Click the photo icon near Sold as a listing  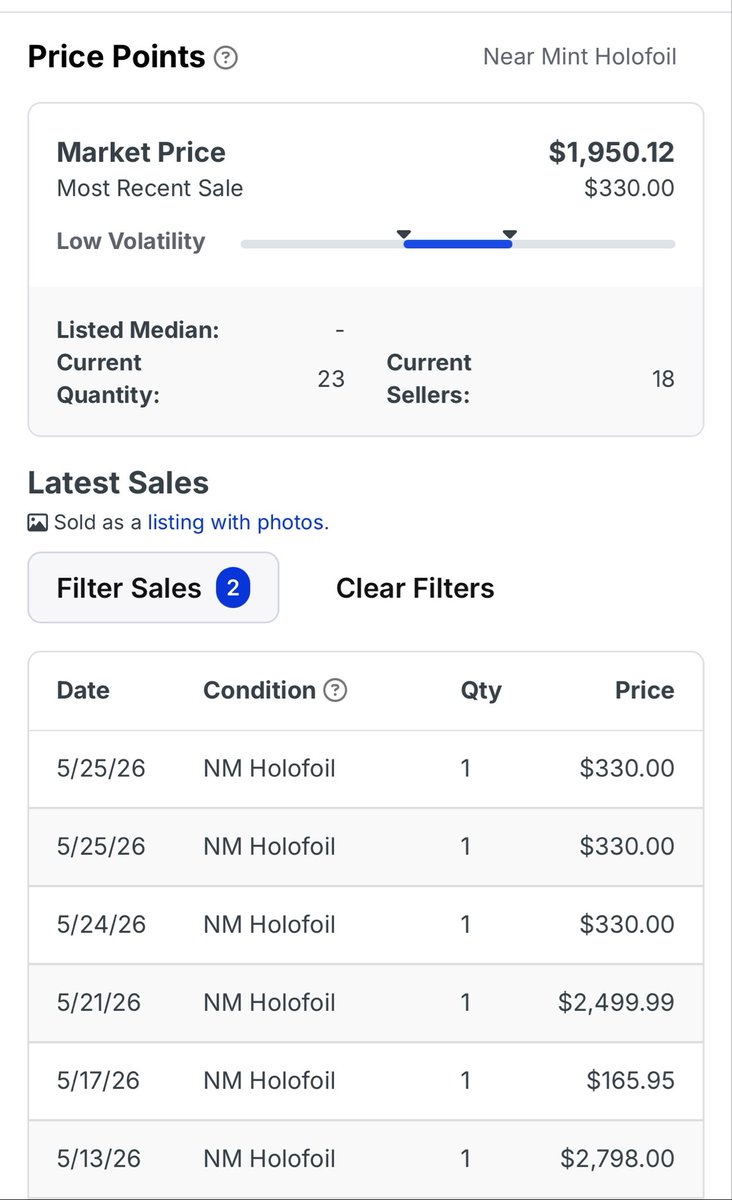(x=38, y=522)
